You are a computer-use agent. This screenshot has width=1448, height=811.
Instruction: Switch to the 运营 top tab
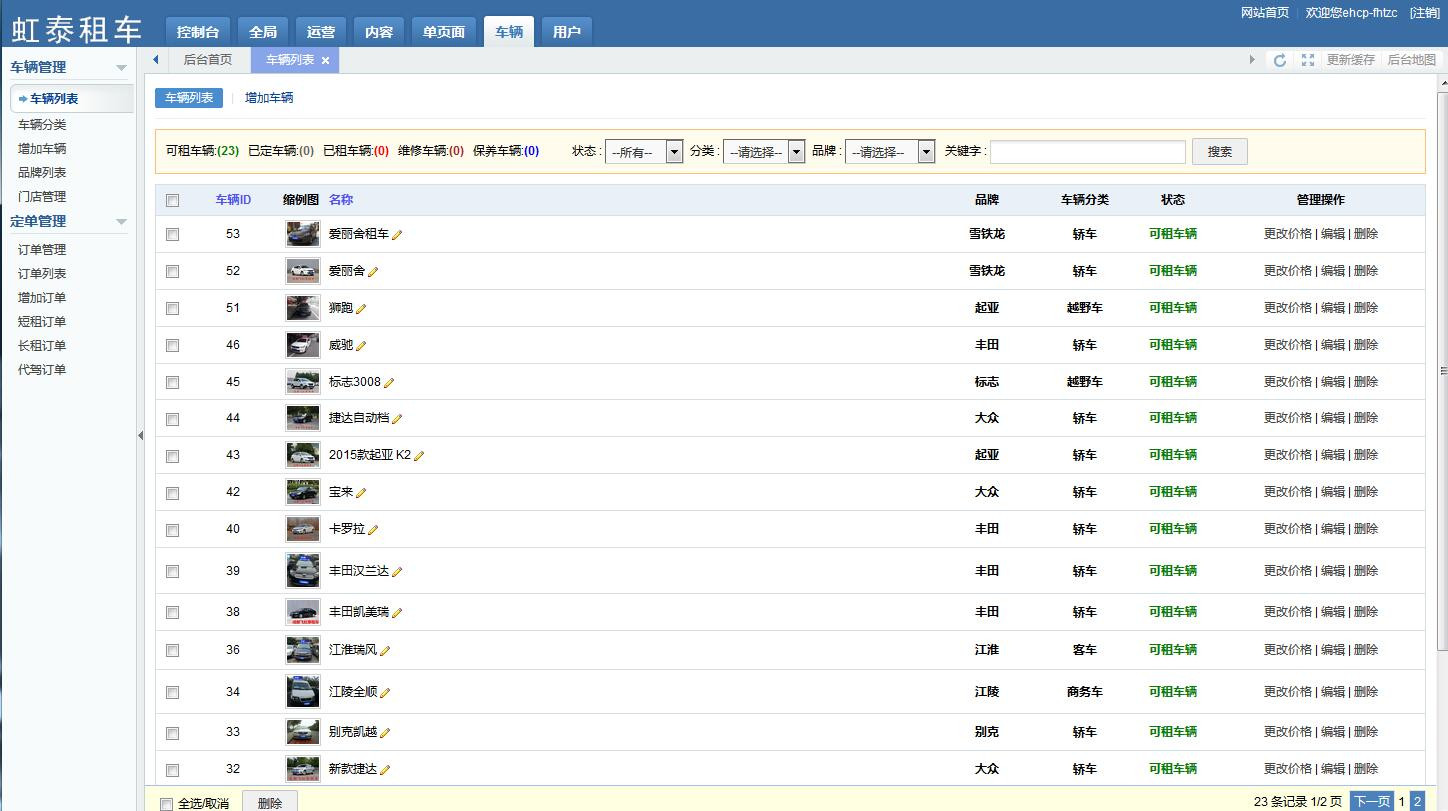click(321, 32)
